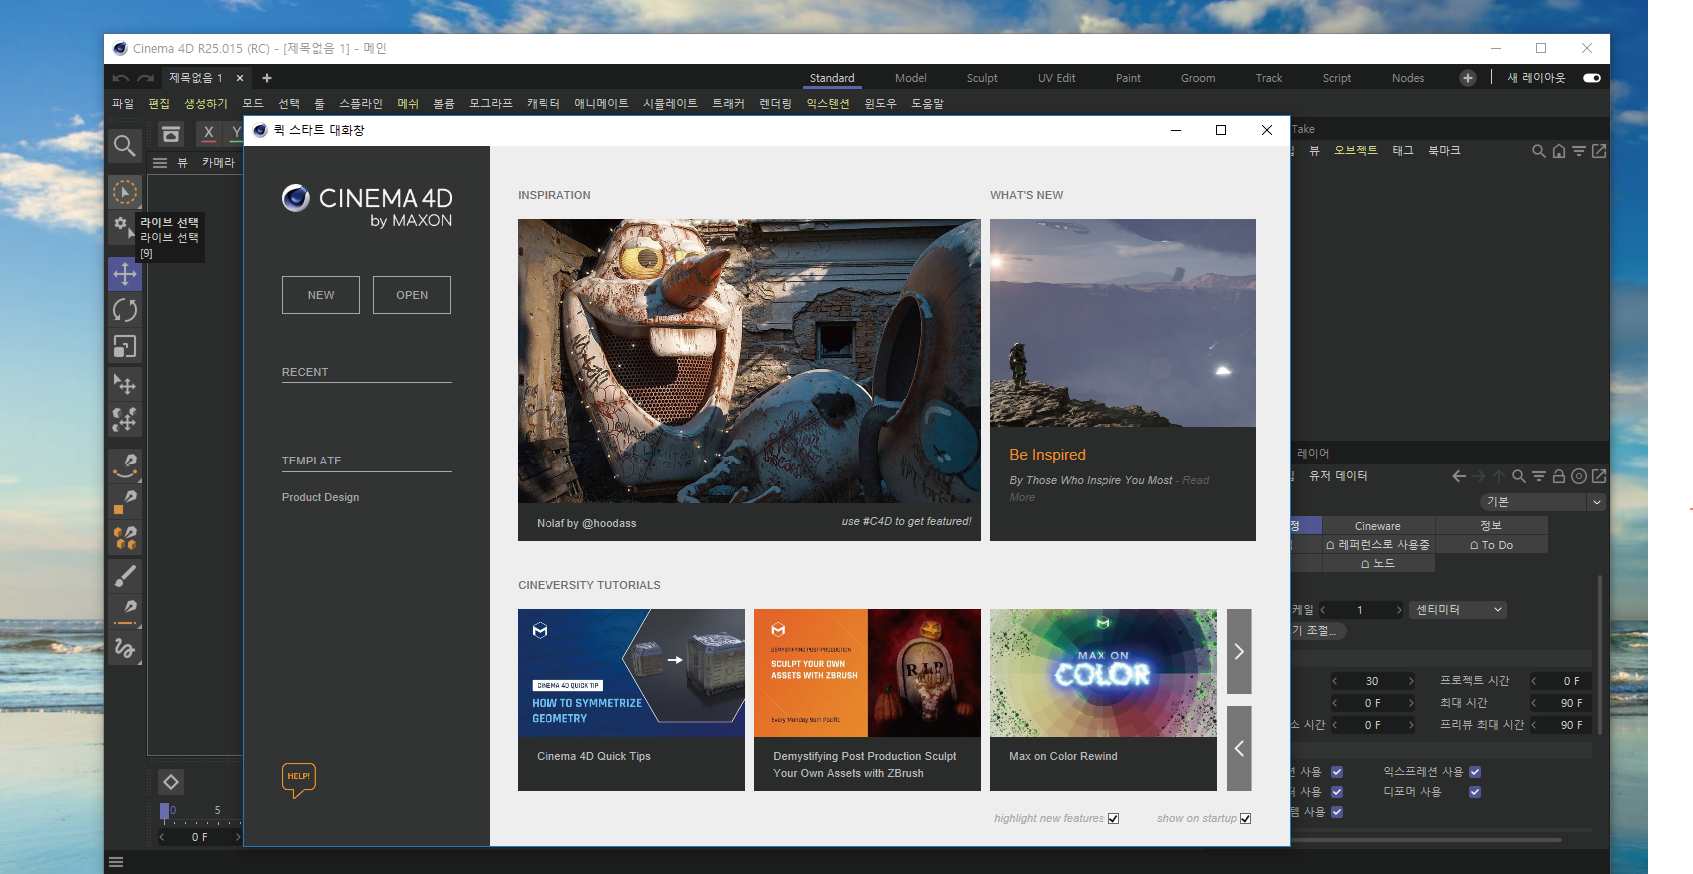1693x874 pixels.
Task: Add new layout with plus circle
Action: tap(1468, 78)
